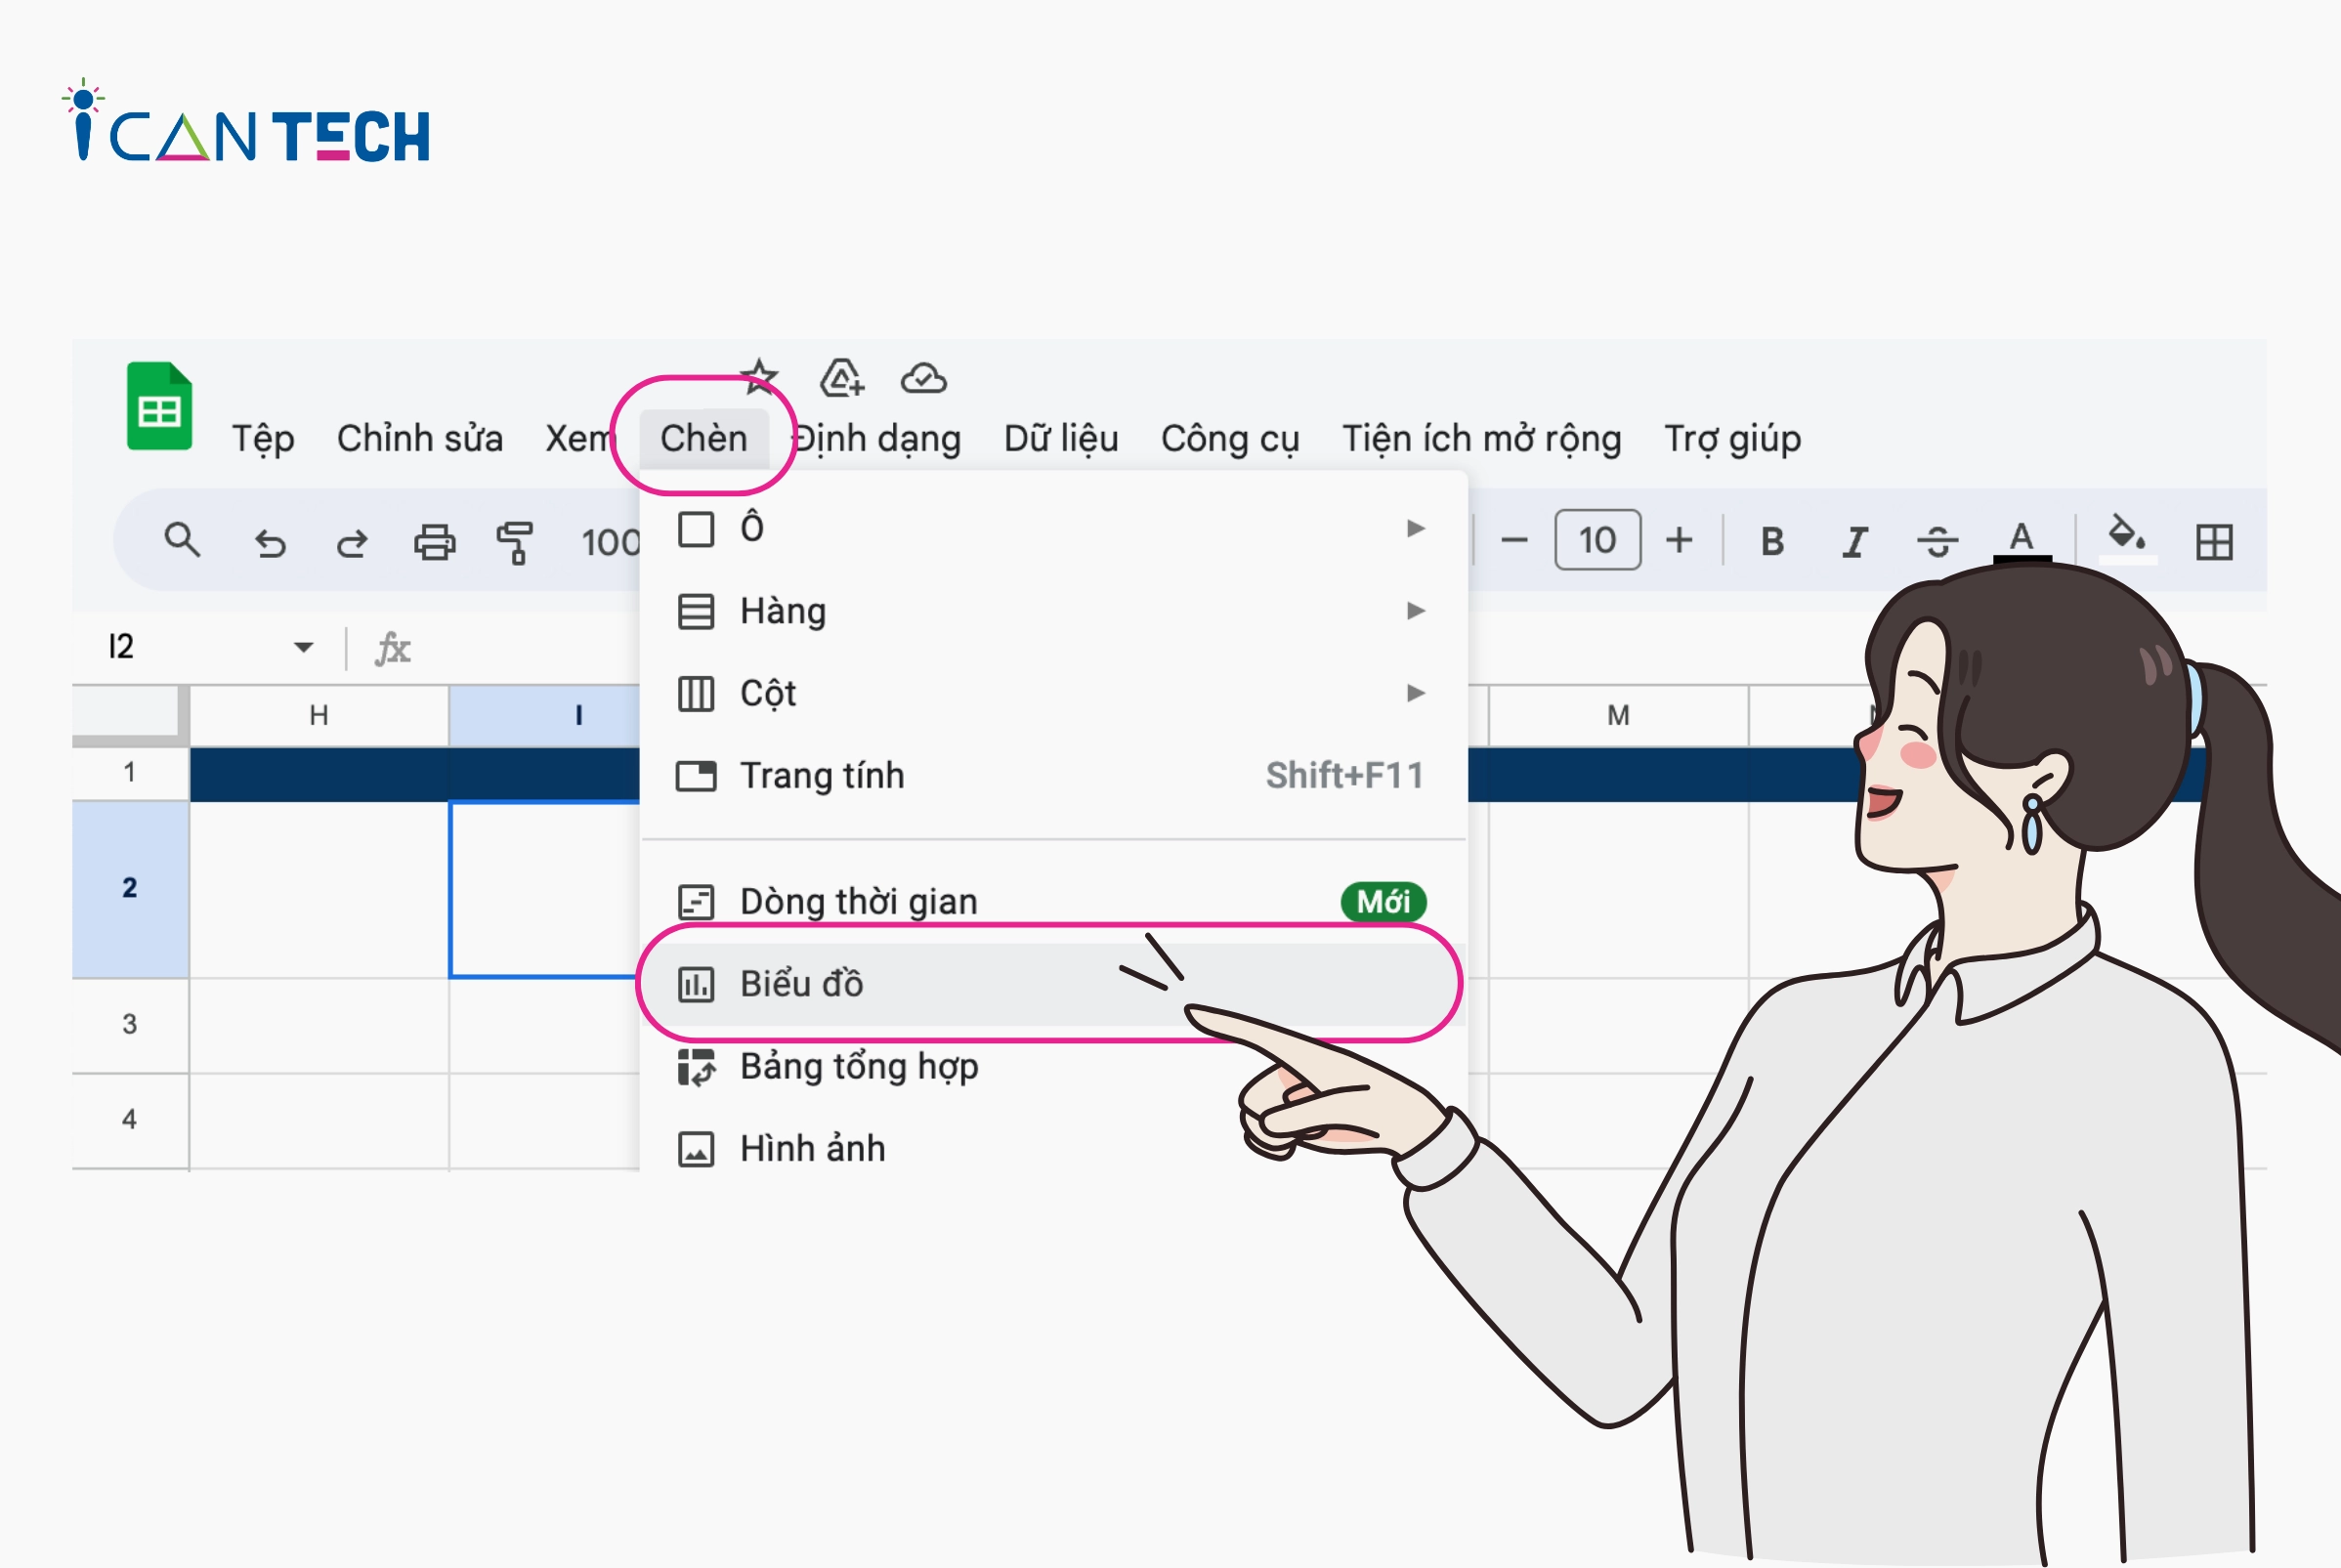Open the Tệp menu
Viewport: 2341px width, 1568px height.
click(x=263, y=439)
